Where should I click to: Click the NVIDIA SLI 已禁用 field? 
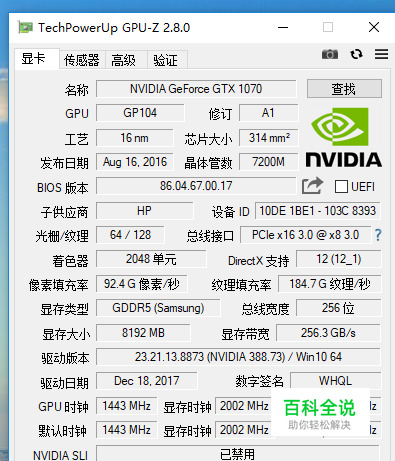coord(238,453)
